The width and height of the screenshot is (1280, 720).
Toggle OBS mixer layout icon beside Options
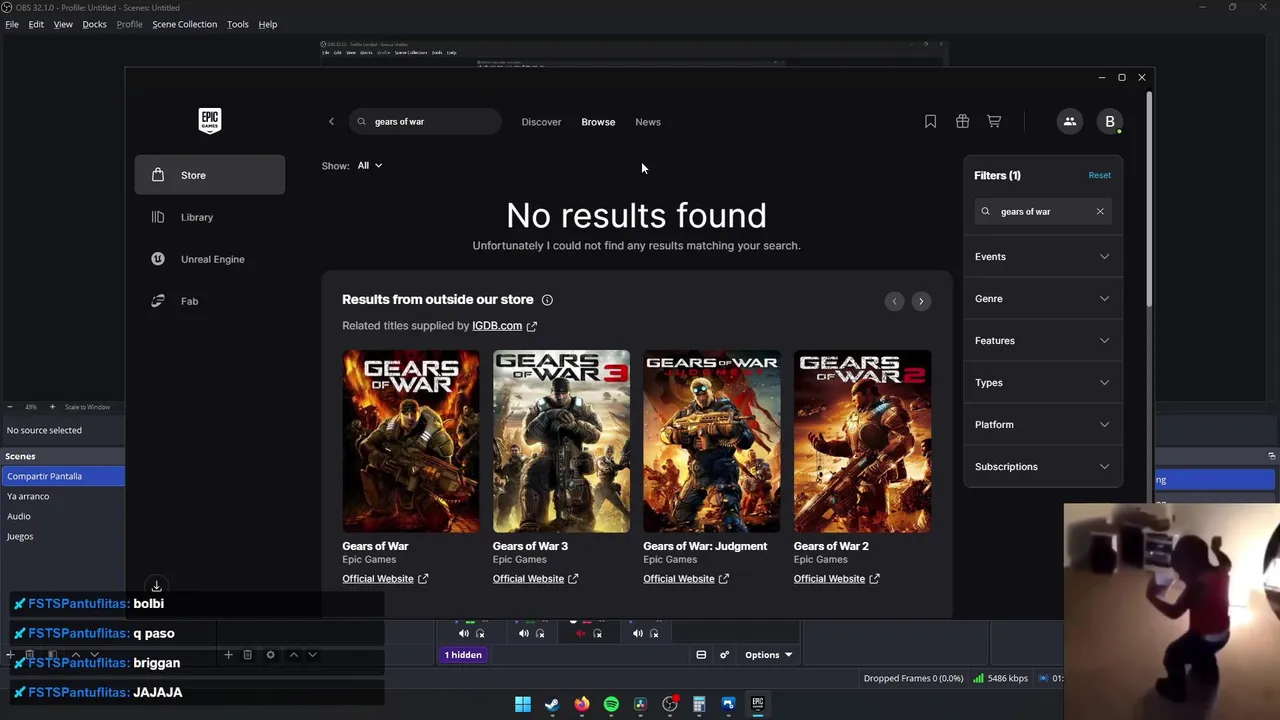[701, 655]
